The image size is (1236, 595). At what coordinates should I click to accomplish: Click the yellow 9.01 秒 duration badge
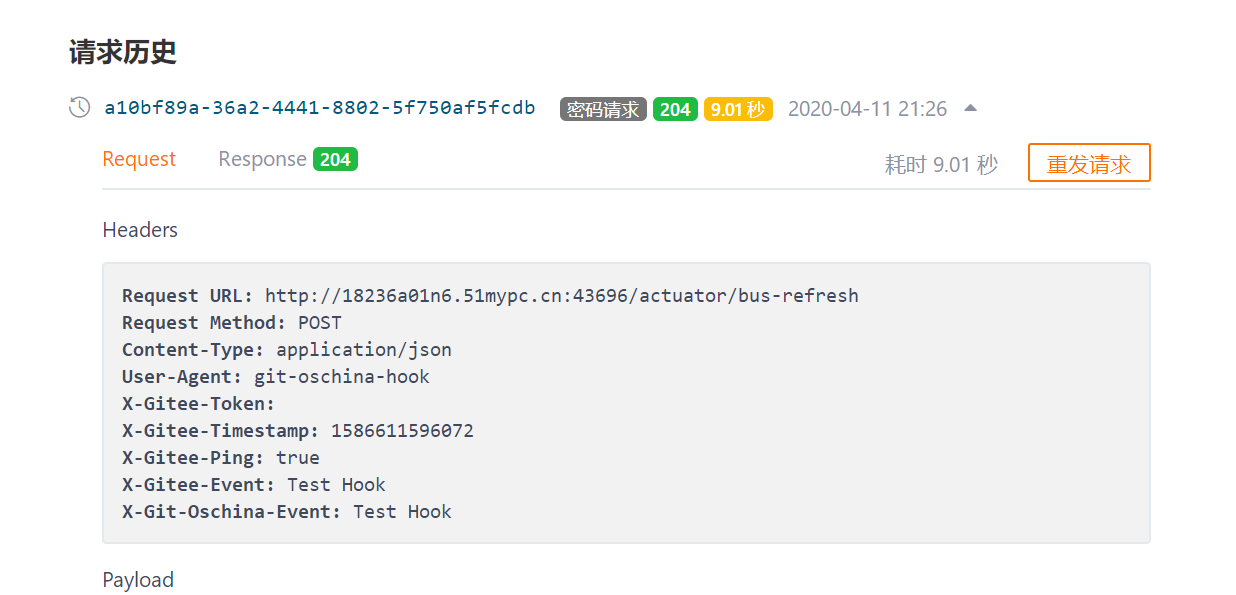pos(738,109)
